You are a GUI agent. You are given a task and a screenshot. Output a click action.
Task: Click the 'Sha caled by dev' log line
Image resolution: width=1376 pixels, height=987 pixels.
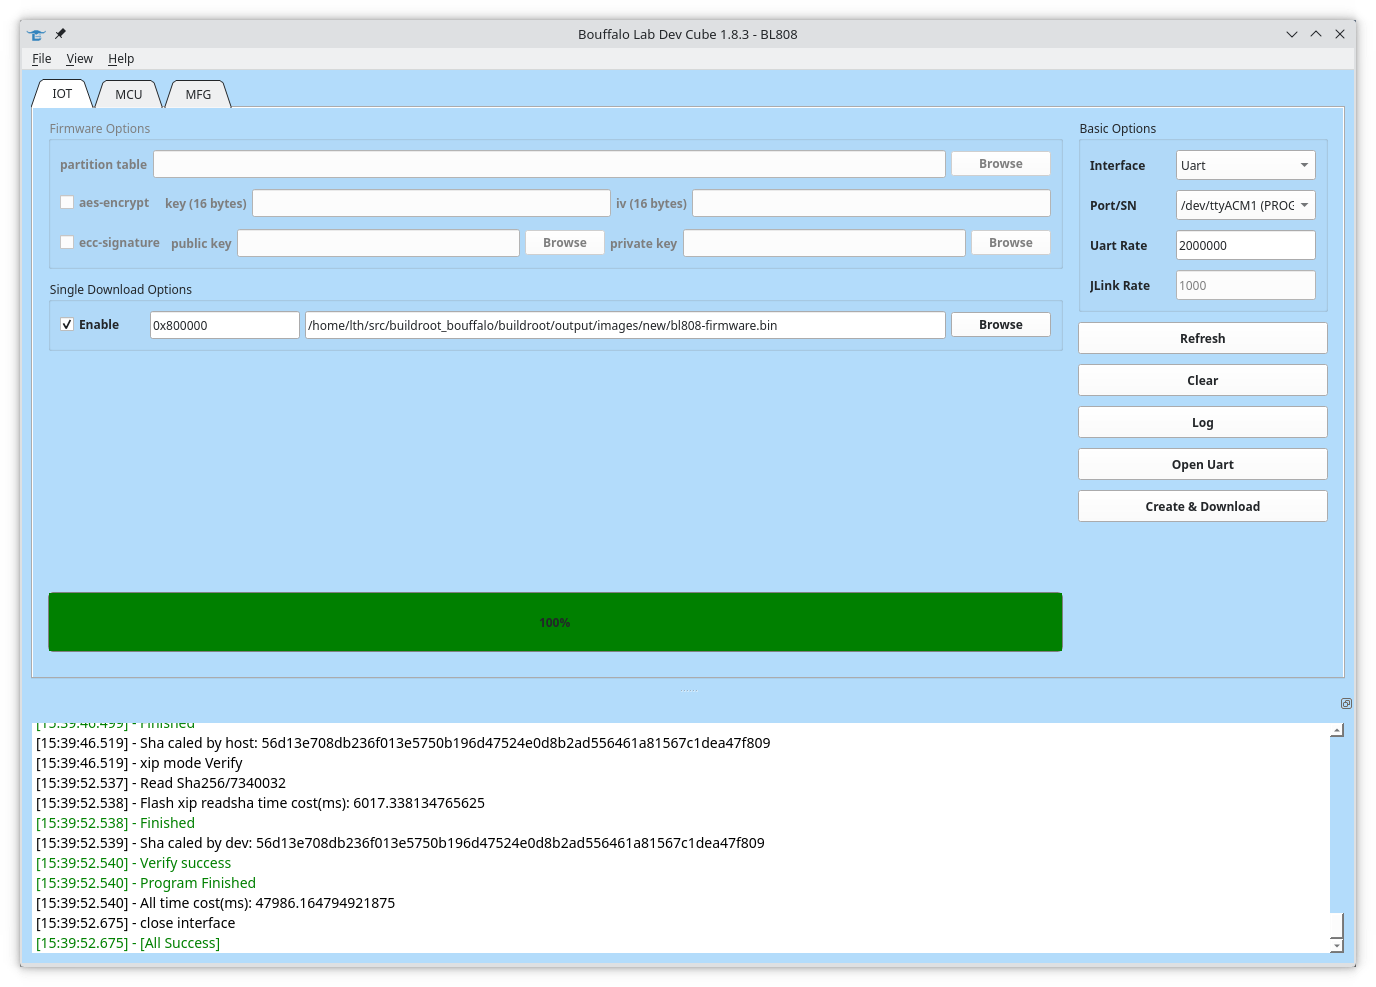(400, 843)
